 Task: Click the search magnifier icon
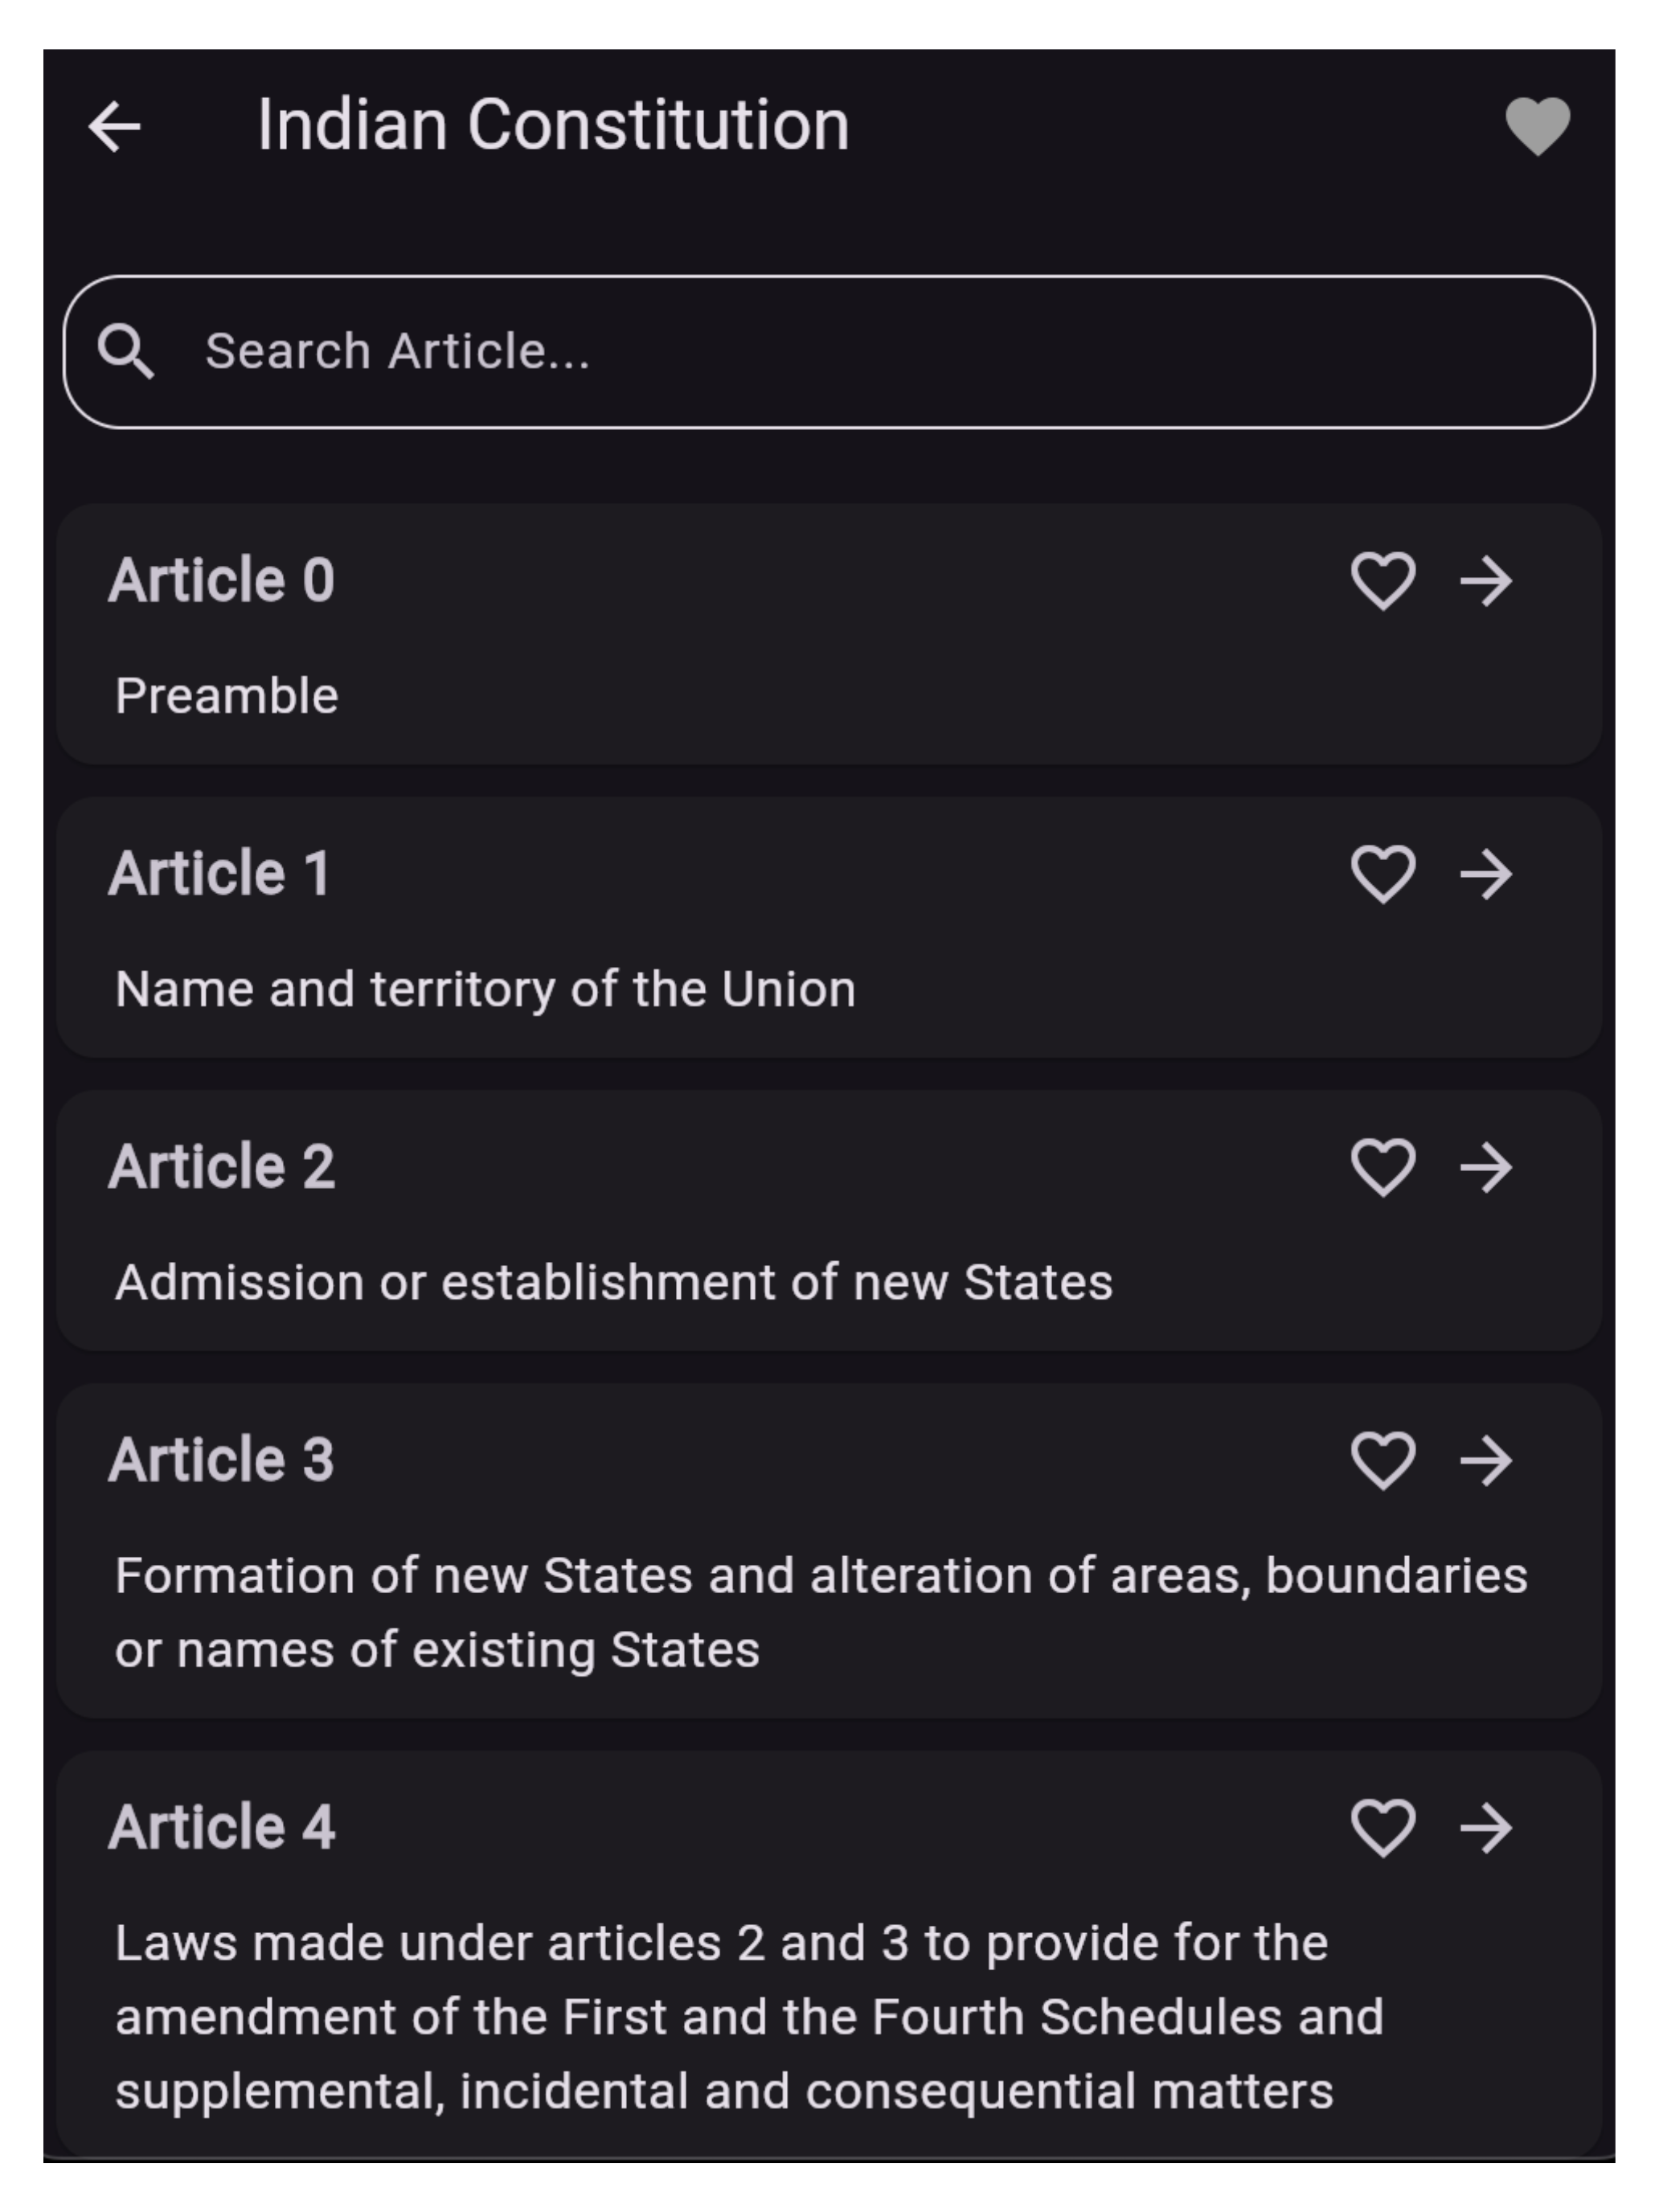[126, 351]
